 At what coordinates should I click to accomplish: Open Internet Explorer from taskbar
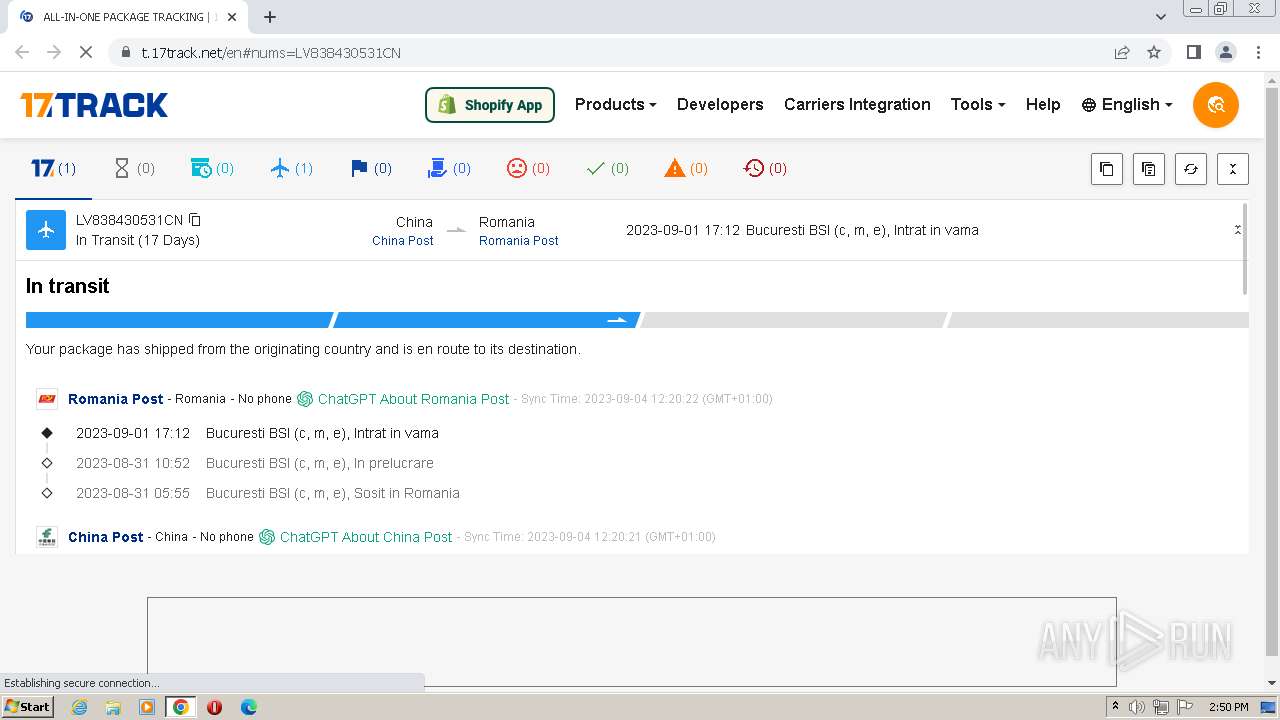click(79, 707)
